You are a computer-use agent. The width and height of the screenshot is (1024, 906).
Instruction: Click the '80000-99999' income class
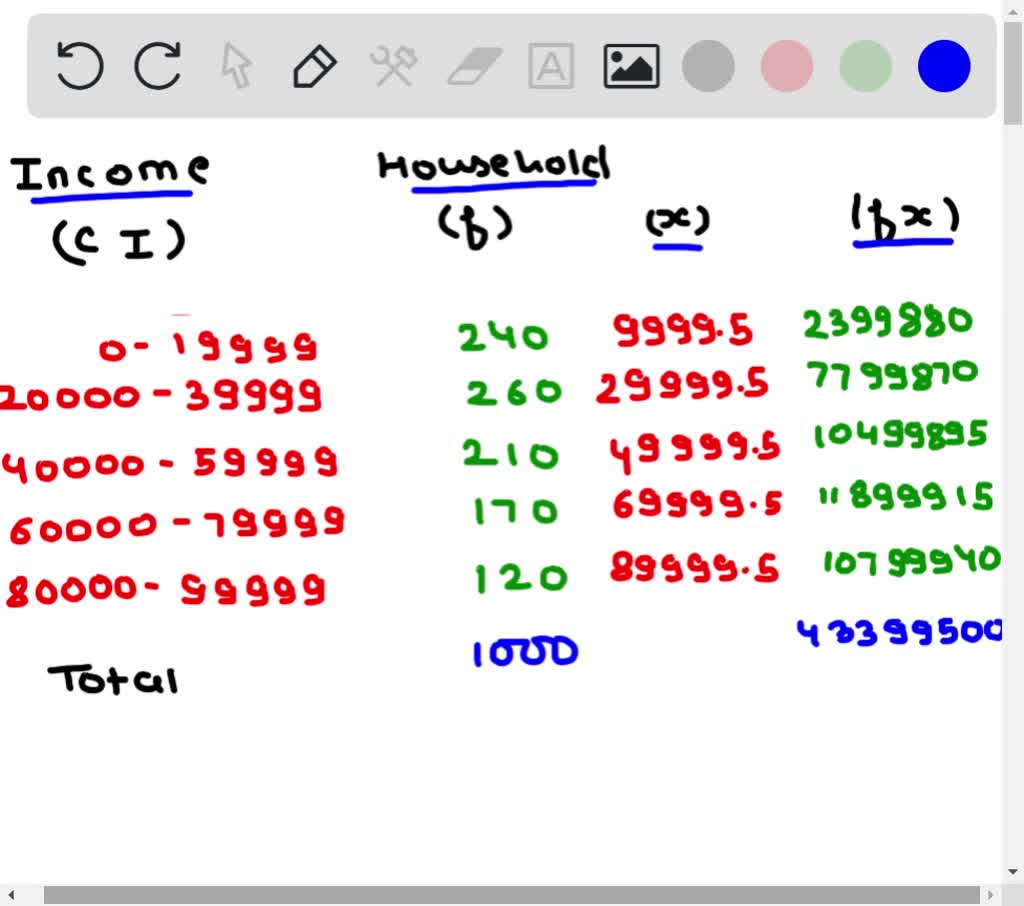(x=165, y=590)
